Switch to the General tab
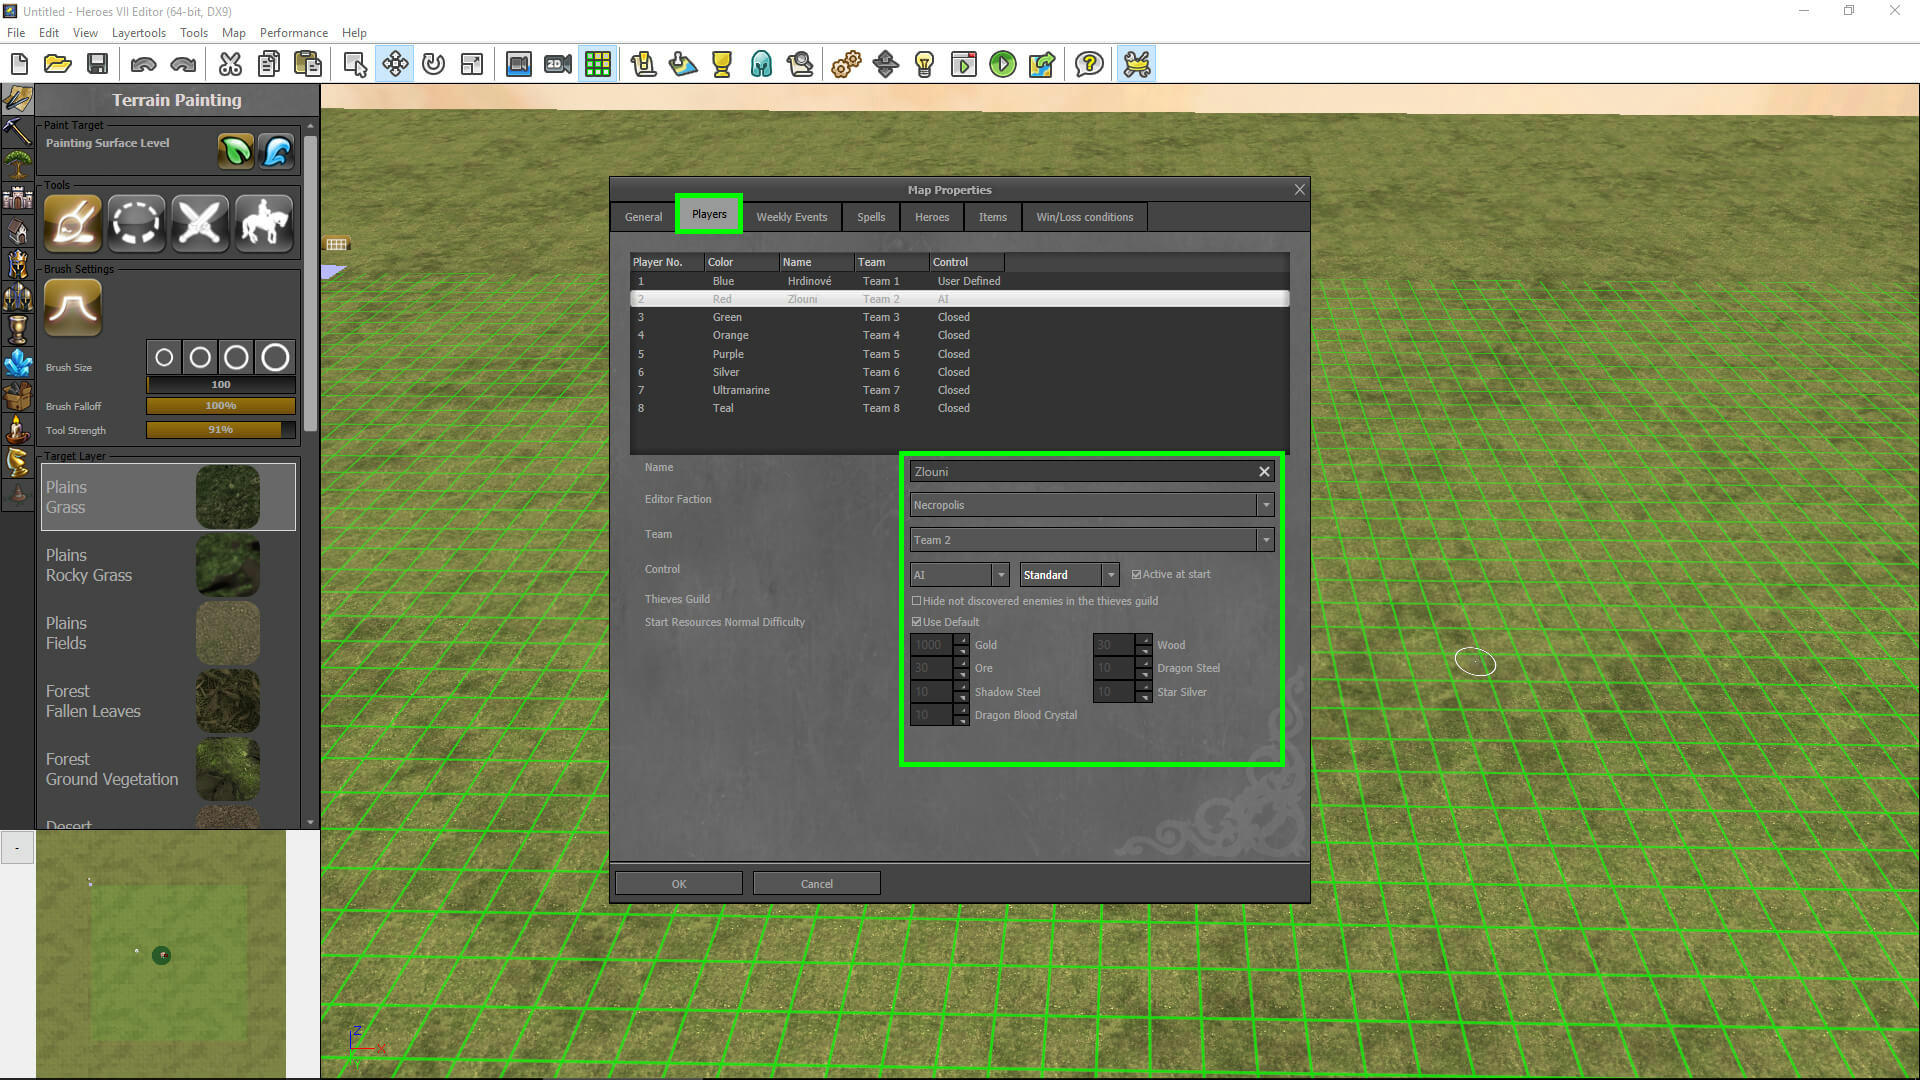Screen dimensions: 1920x1080 (x=643, y=217)
